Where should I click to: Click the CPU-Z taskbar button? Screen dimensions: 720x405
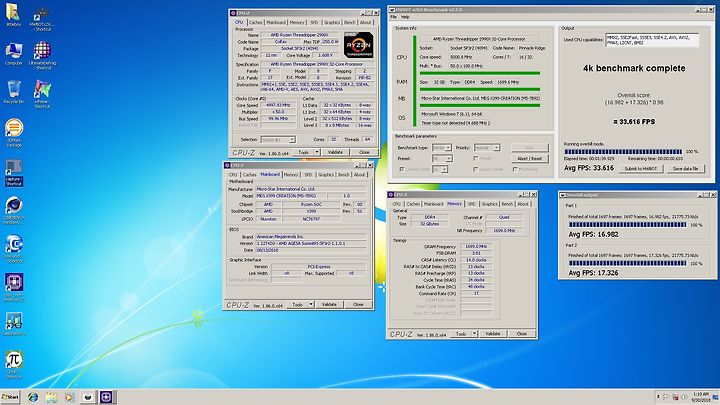107,397
